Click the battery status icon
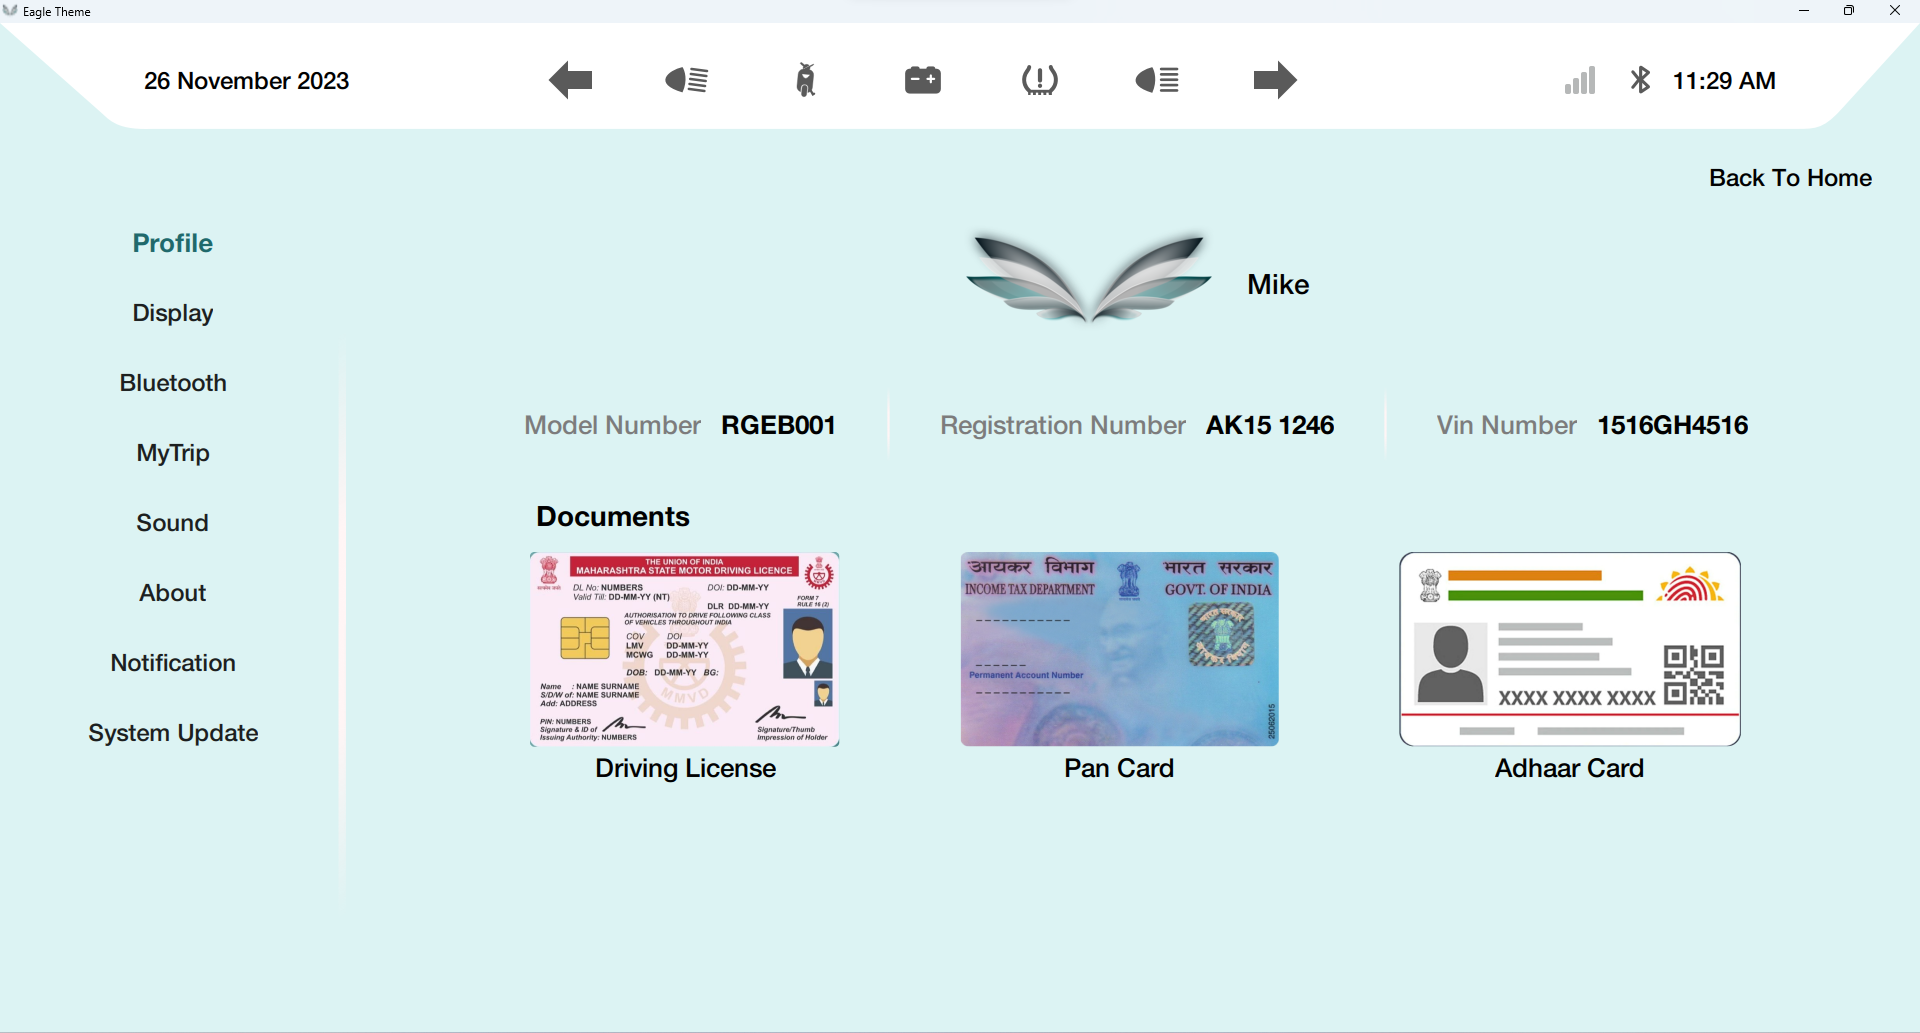Screen dimensions: 1920x1033 pyautogui.click(x=923, y=80)
